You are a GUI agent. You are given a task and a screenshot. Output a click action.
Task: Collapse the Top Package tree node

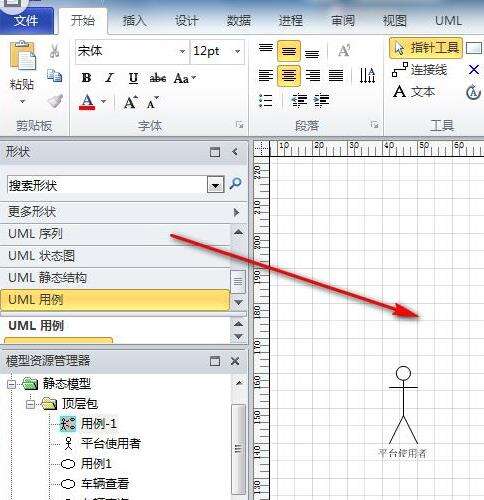click(x=30, y=404)
